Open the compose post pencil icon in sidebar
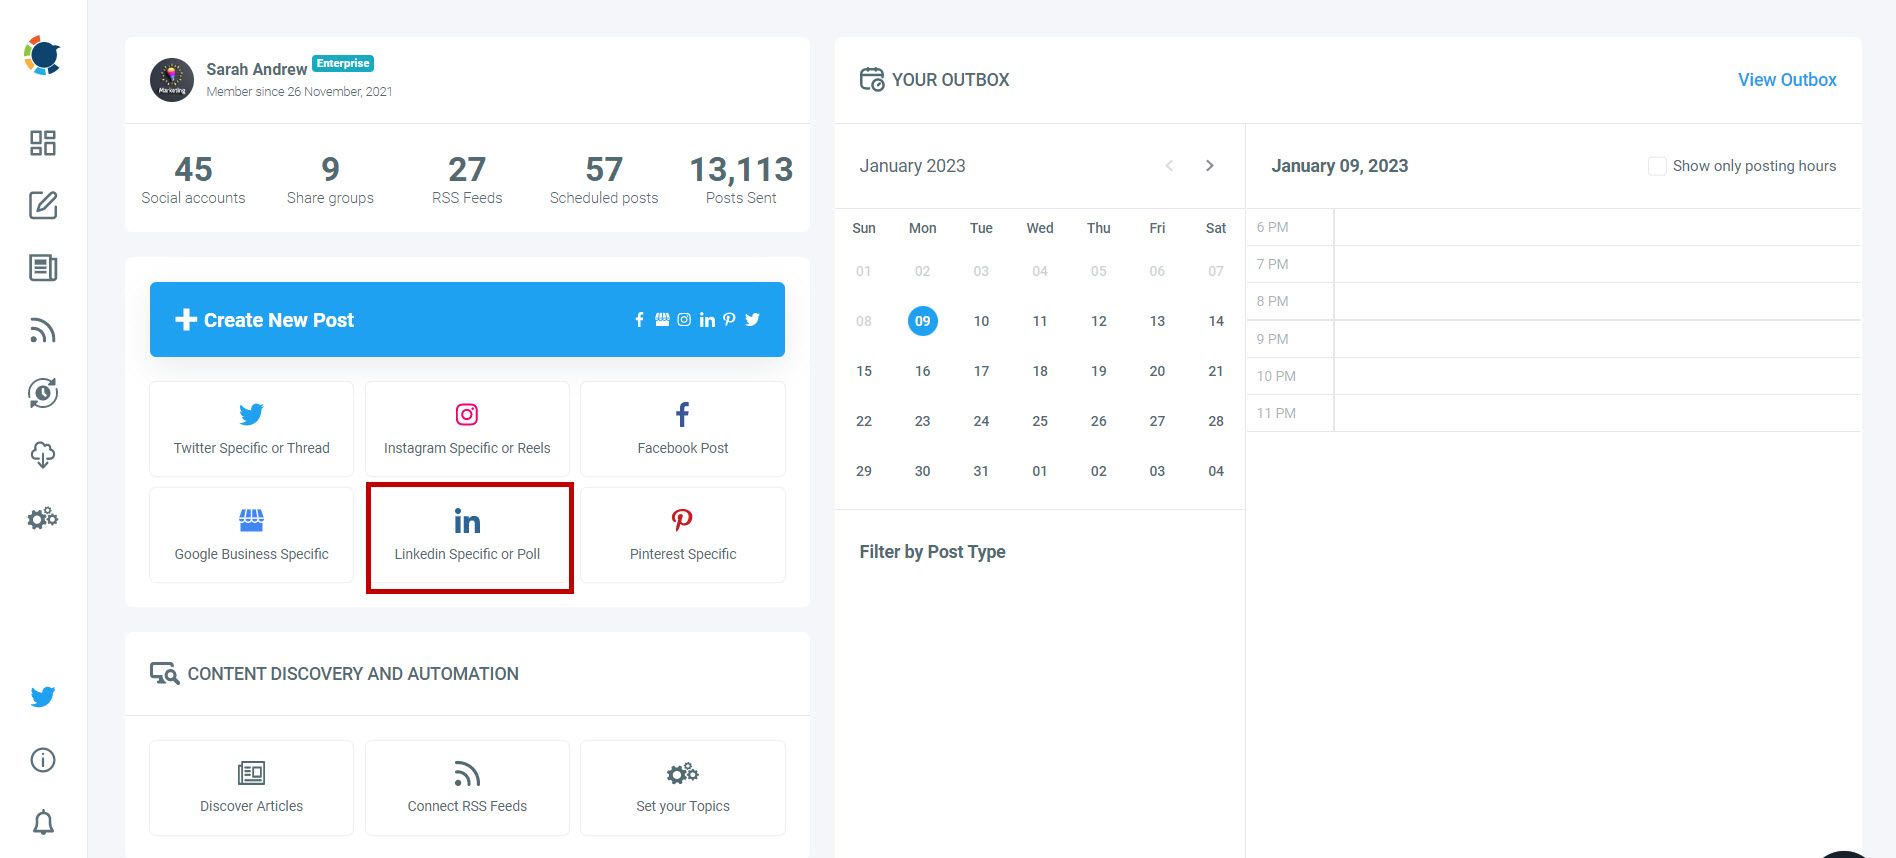Screen dimensions: 1896x858 [43, 205]
